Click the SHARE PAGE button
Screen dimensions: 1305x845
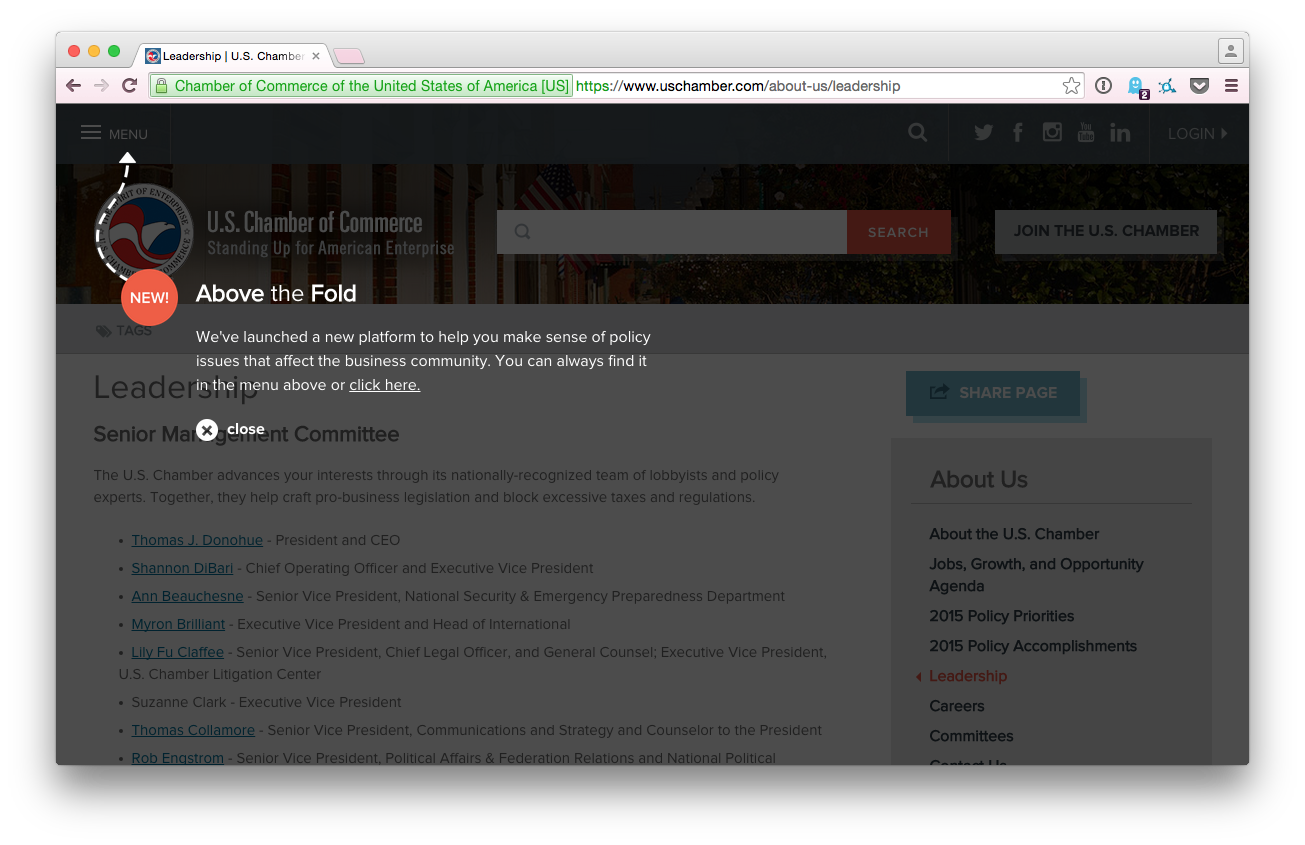(x=993, y=393)
